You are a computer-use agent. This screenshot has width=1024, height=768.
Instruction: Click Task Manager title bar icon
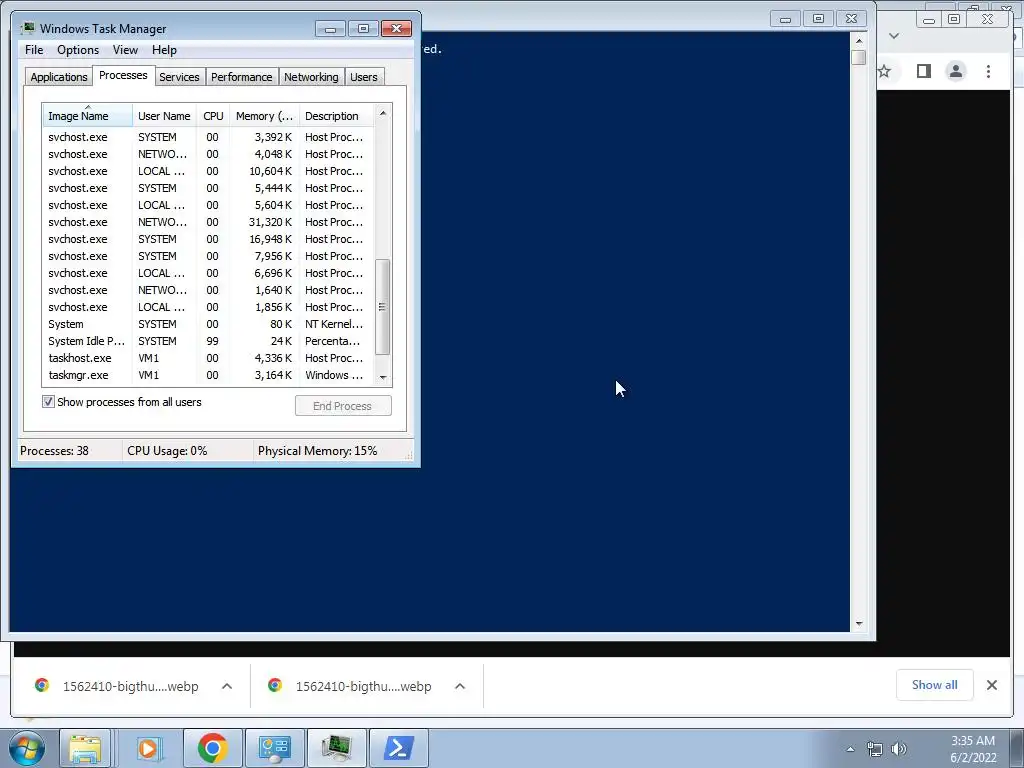(27, 28)
